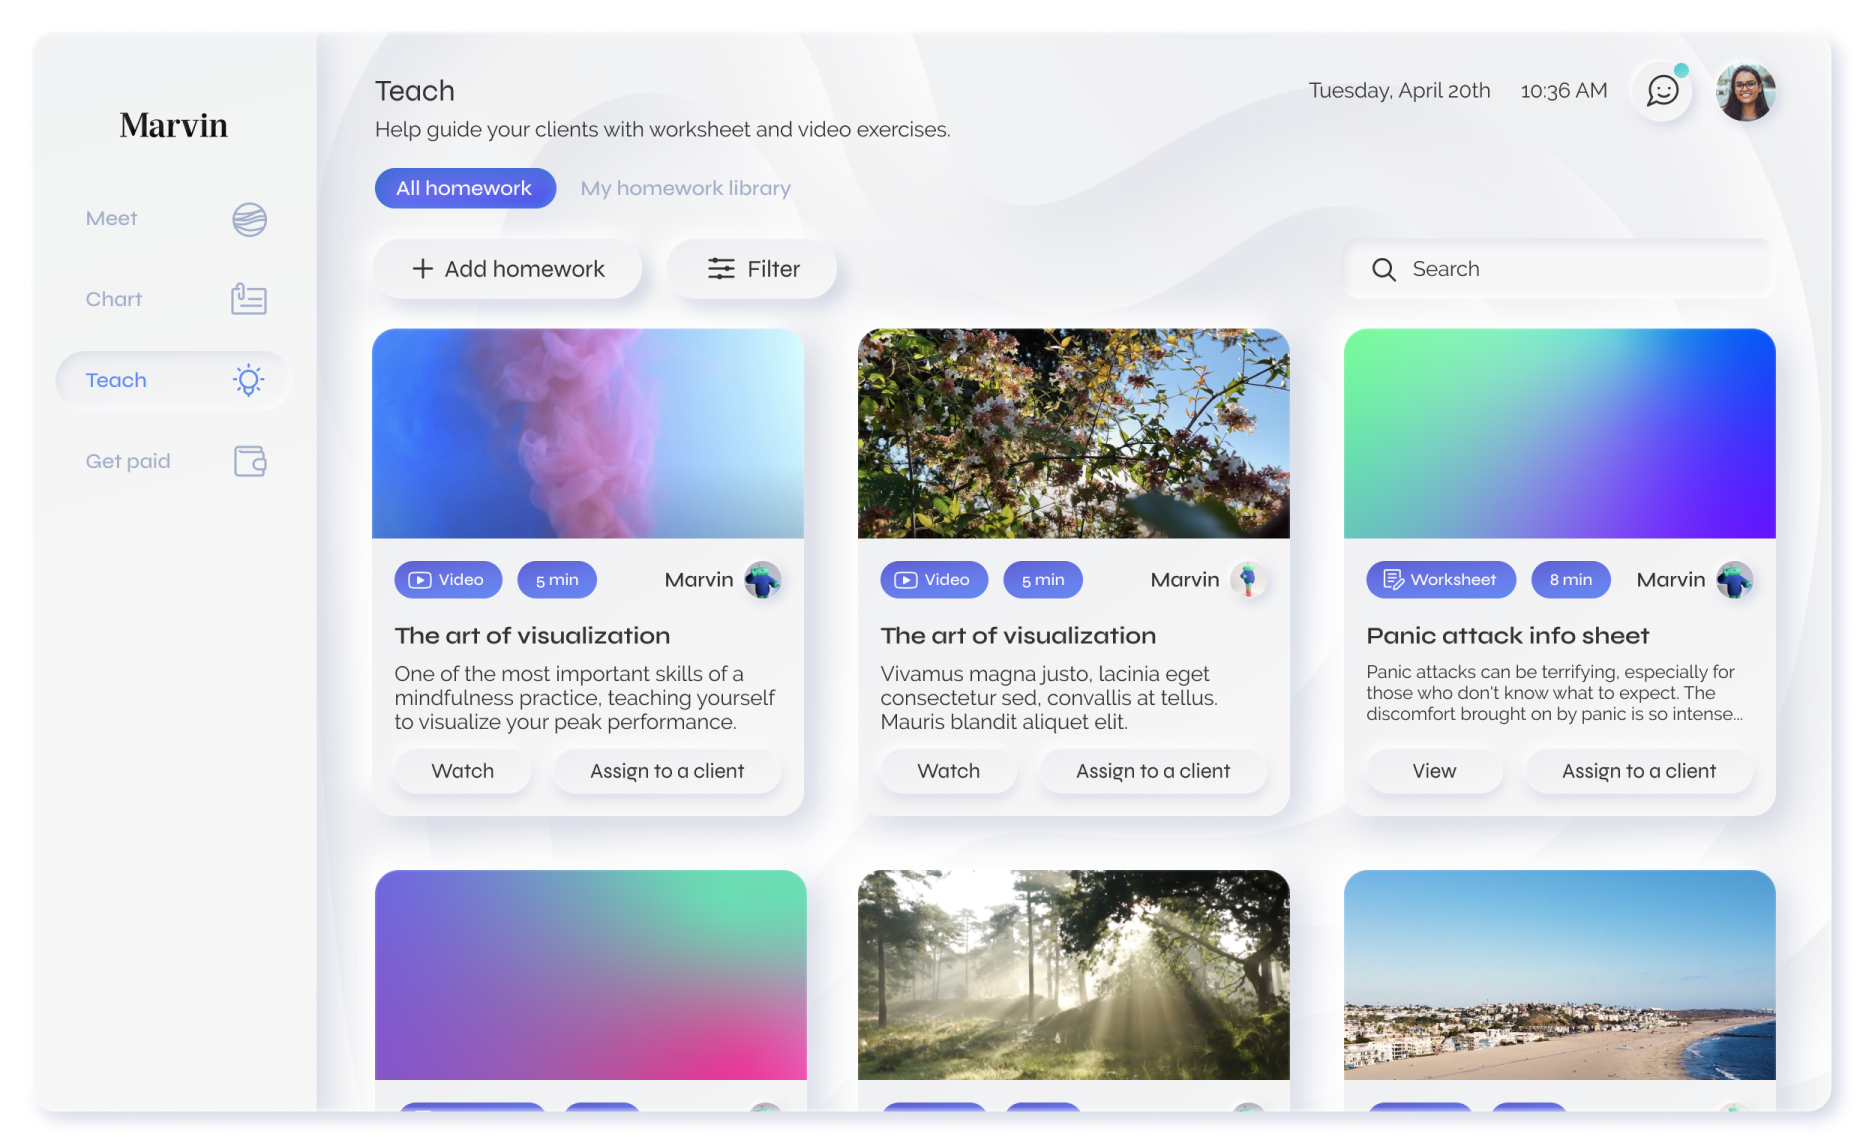
Task: Click the Video tag on blossom tree card
Action: [x=934, y=580]
